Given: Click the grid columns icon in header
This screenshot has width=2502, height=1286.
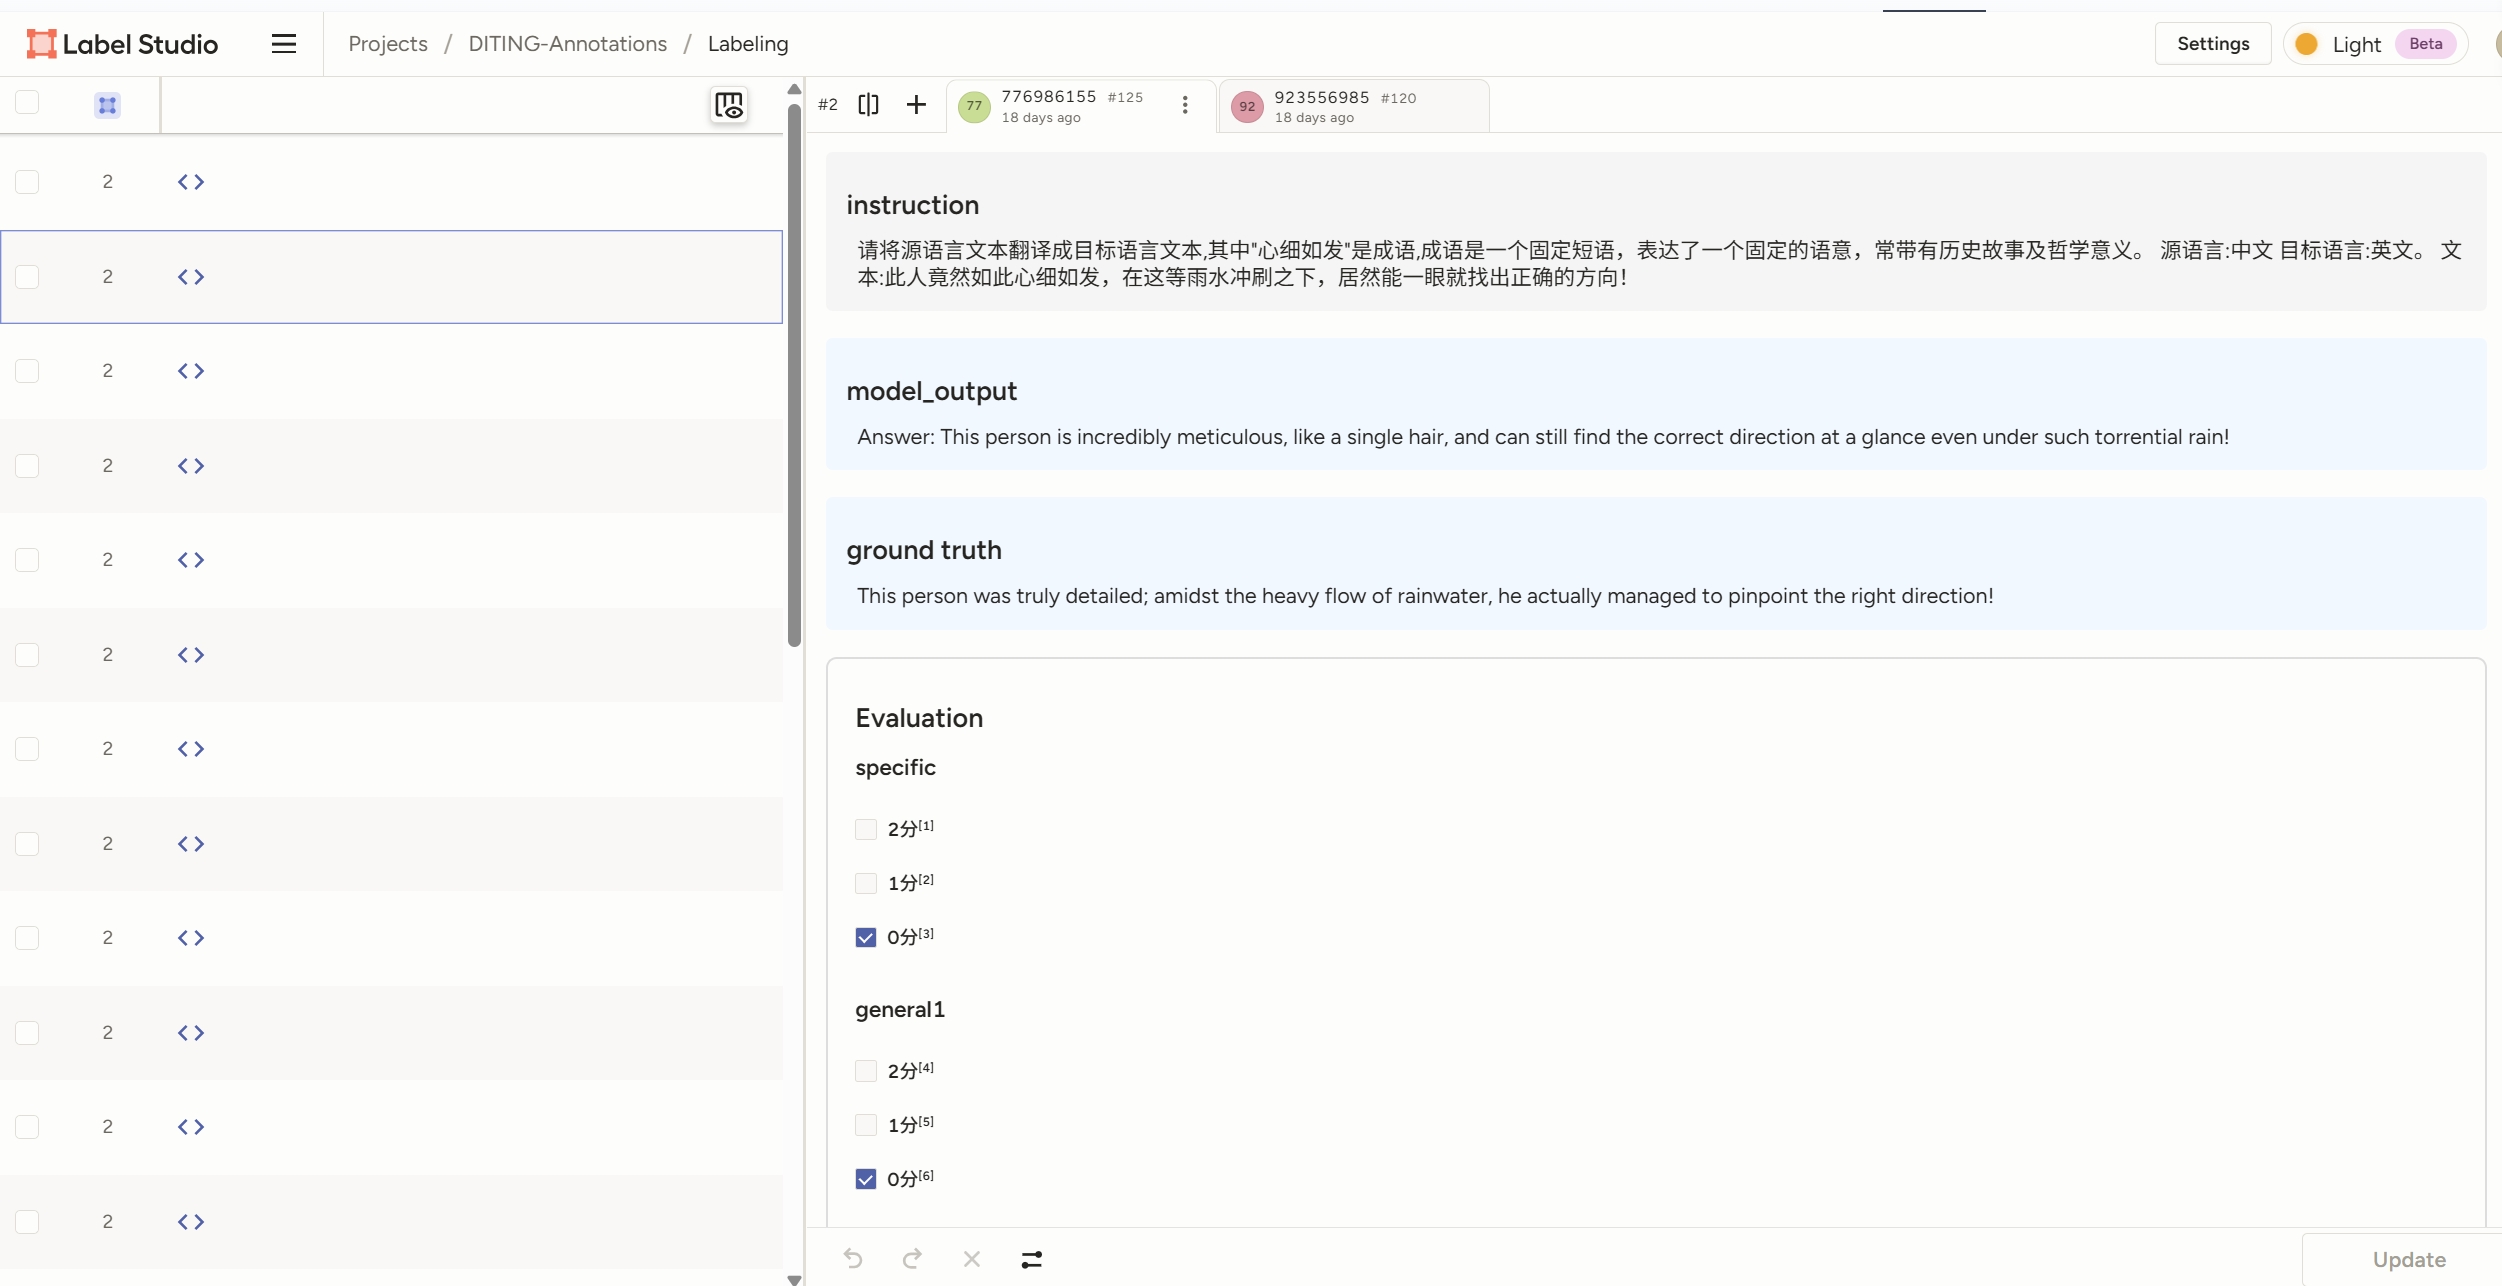Looking at the screenshot, I should 107,105.
